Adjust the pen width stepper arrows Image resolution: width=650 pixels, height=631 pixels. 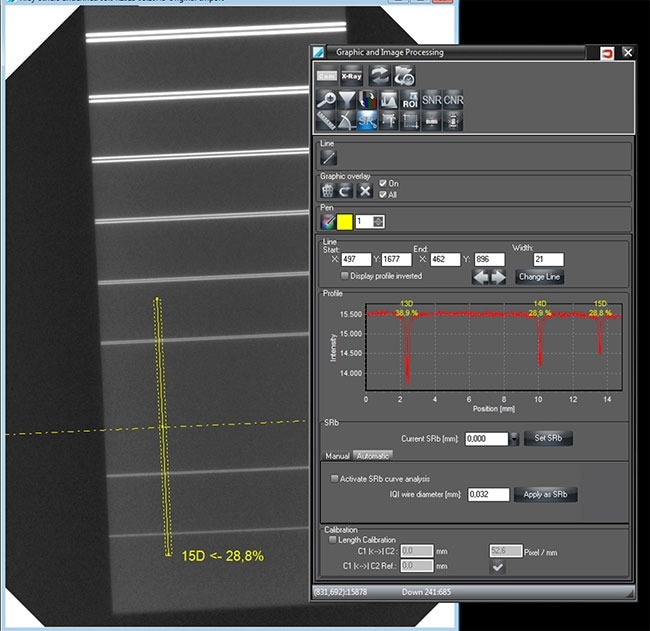point(378,222)
